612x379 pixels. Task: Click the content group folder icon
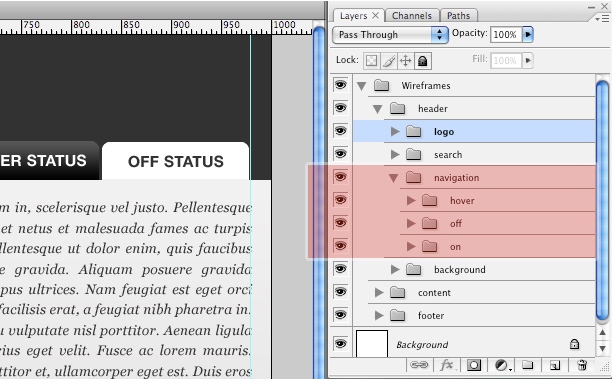click(x=397, y=292)
